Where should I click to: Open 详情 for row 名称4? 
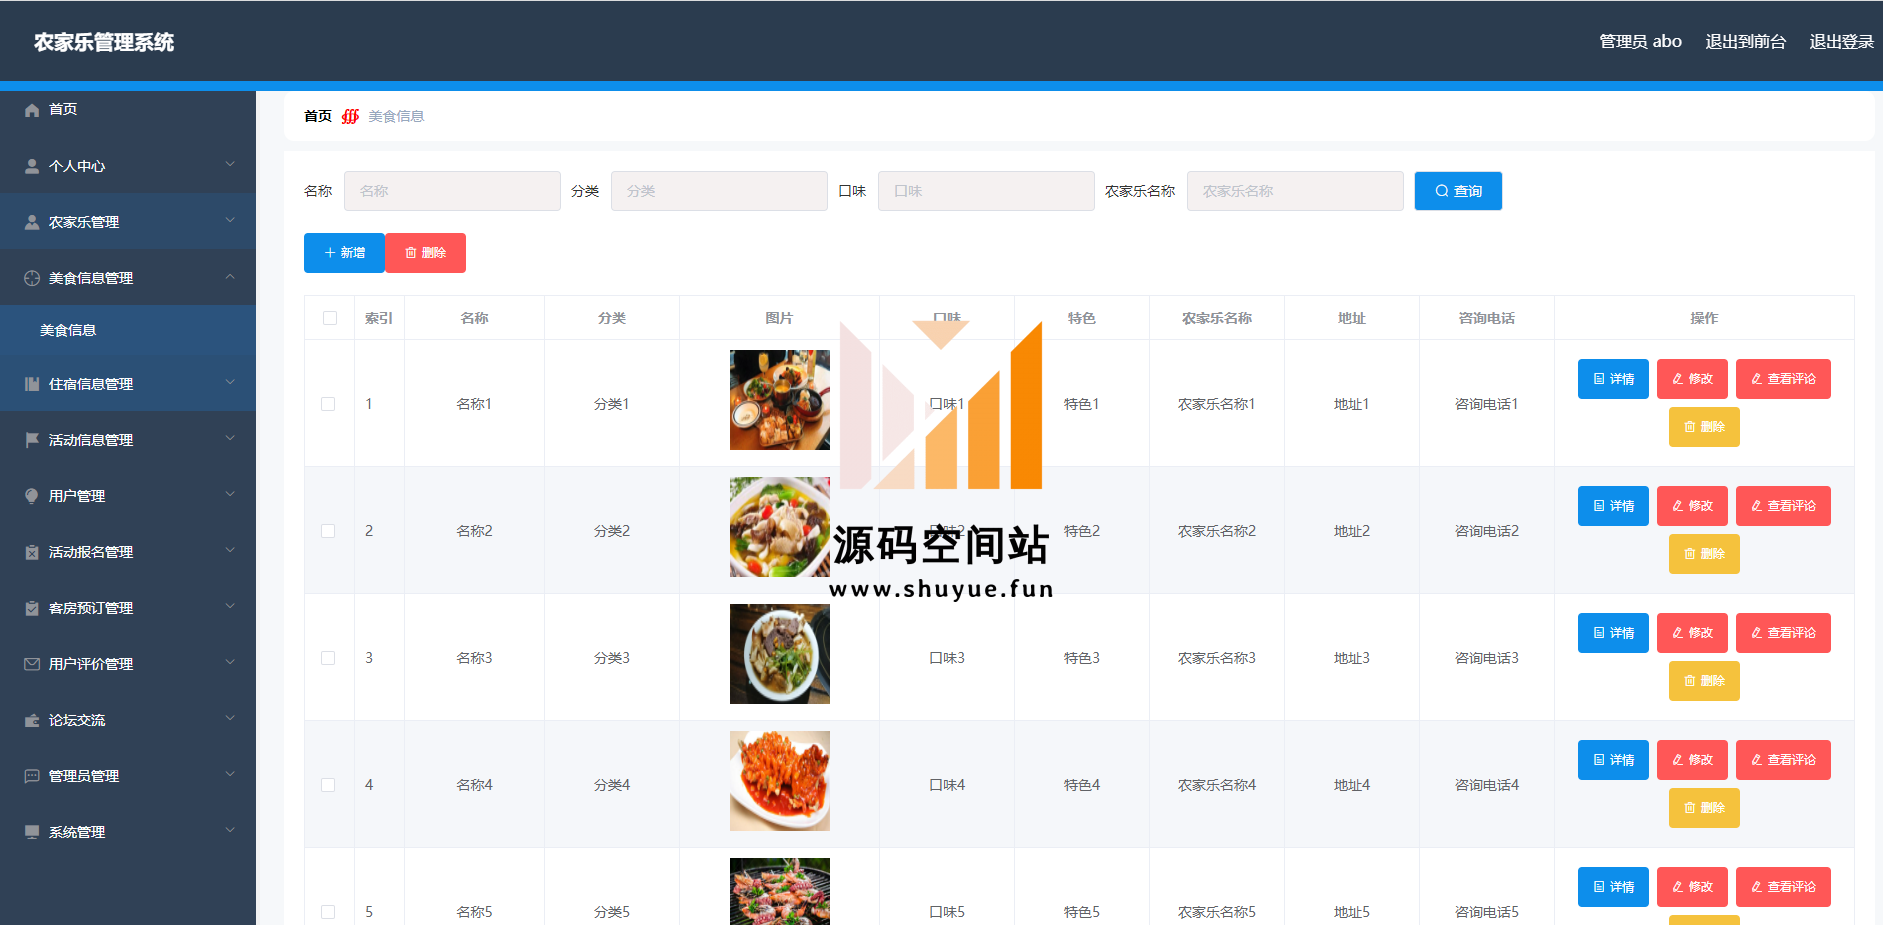[x=1613, y=760]
